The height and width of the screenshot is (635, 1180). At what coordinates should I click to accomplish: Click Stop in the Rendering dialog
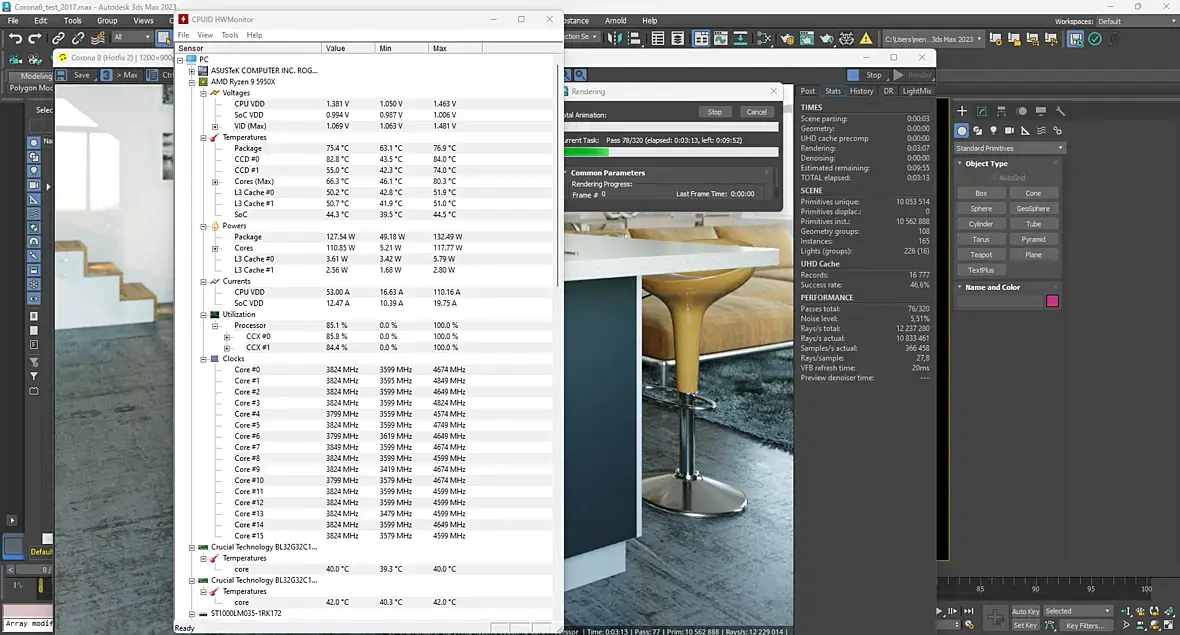[x=714, y=112]
